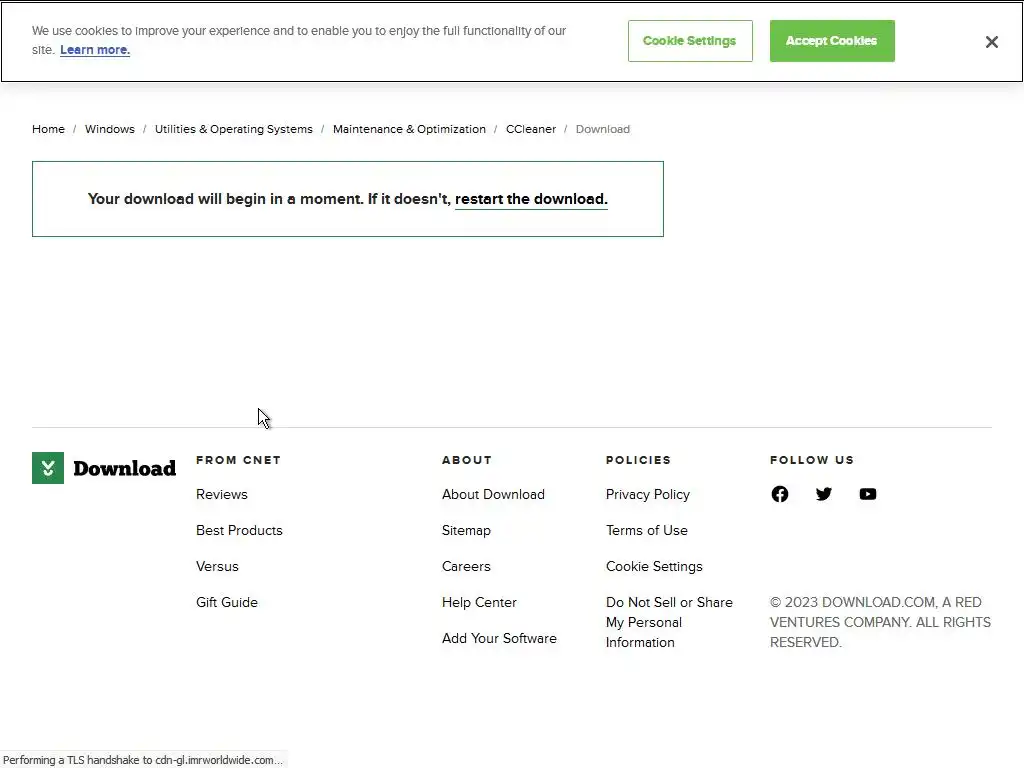Go to Home in breadcrumb
This screenshot has width=1024, height=768.
click(48, 129)
